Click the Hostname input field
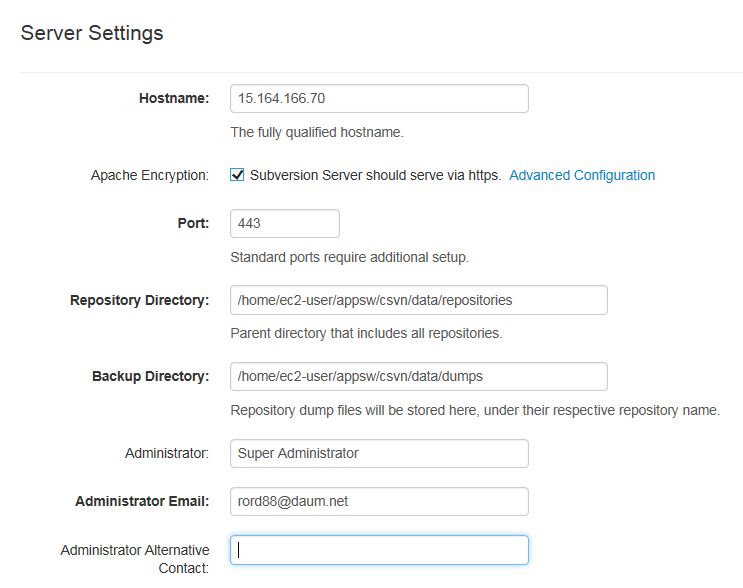The width and height of the screenshot is (743, 588). tap(379, 99)
